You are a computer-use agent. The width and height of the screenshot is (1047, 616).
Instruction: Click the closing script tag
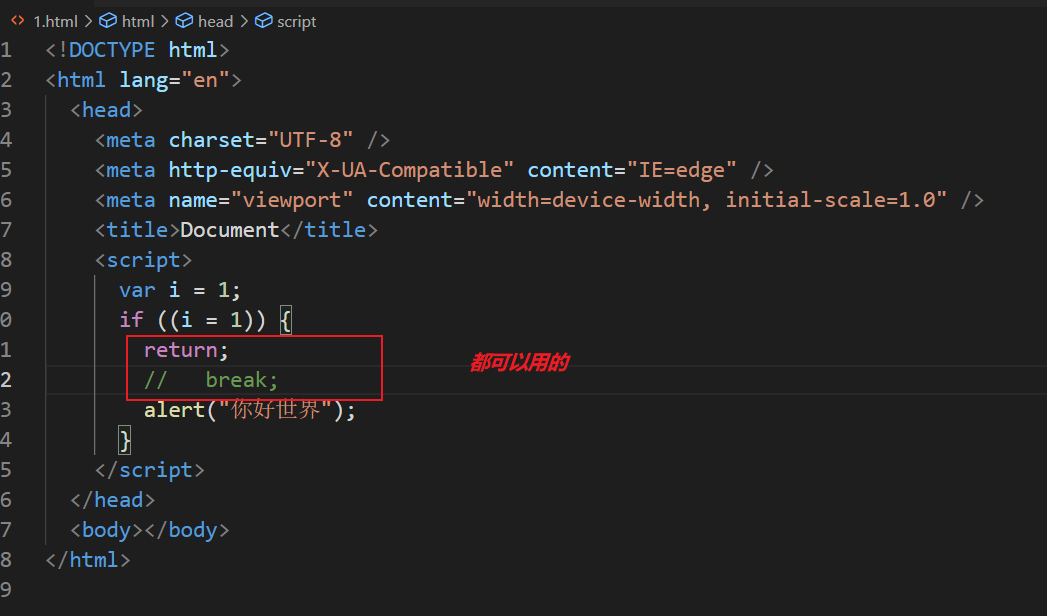pyautogui.click(x=150, y=471)
